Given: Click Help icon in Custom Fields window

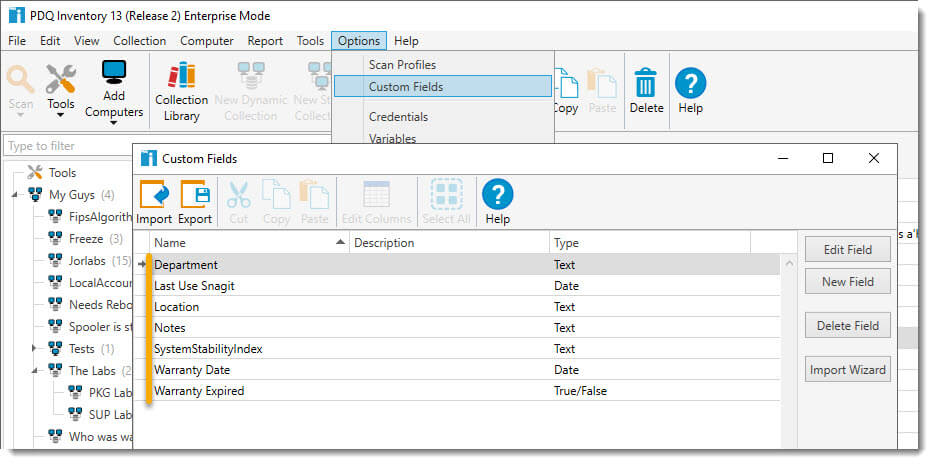Looking at the screenshot, I should tap(497, 195).
